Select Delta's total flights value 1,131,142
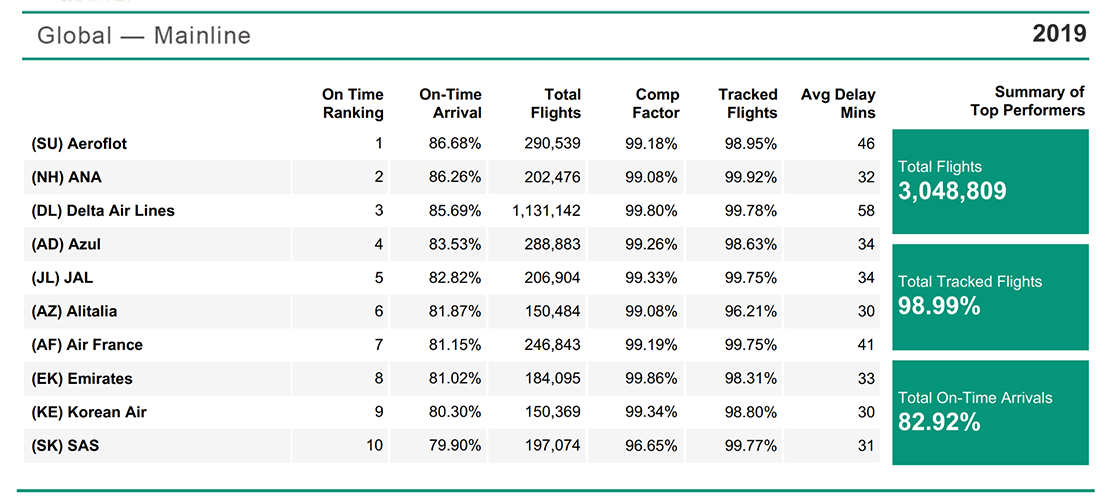 [545, 211]
